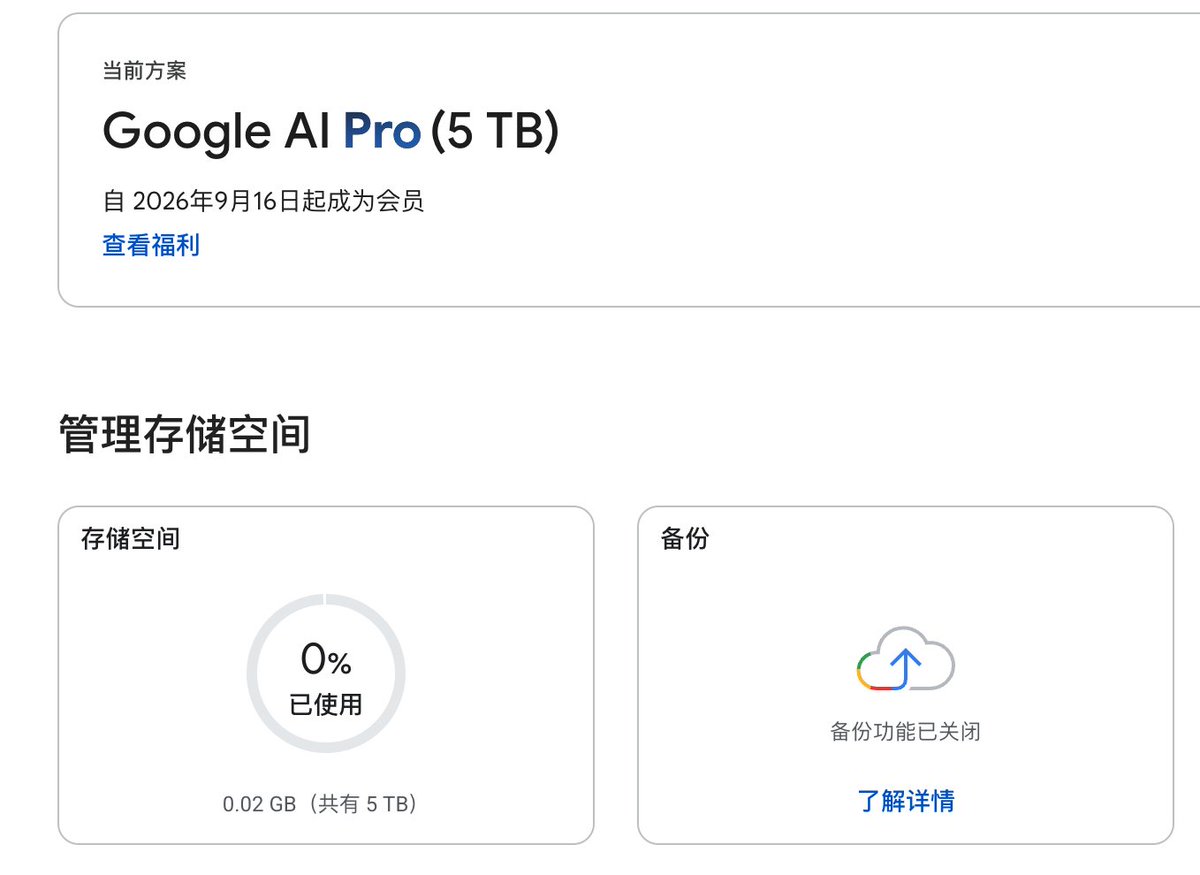The height and width of the screenshot is (875, 1200).
Task: Select the upward arrow inside the cloud
Action: [905, 664]
